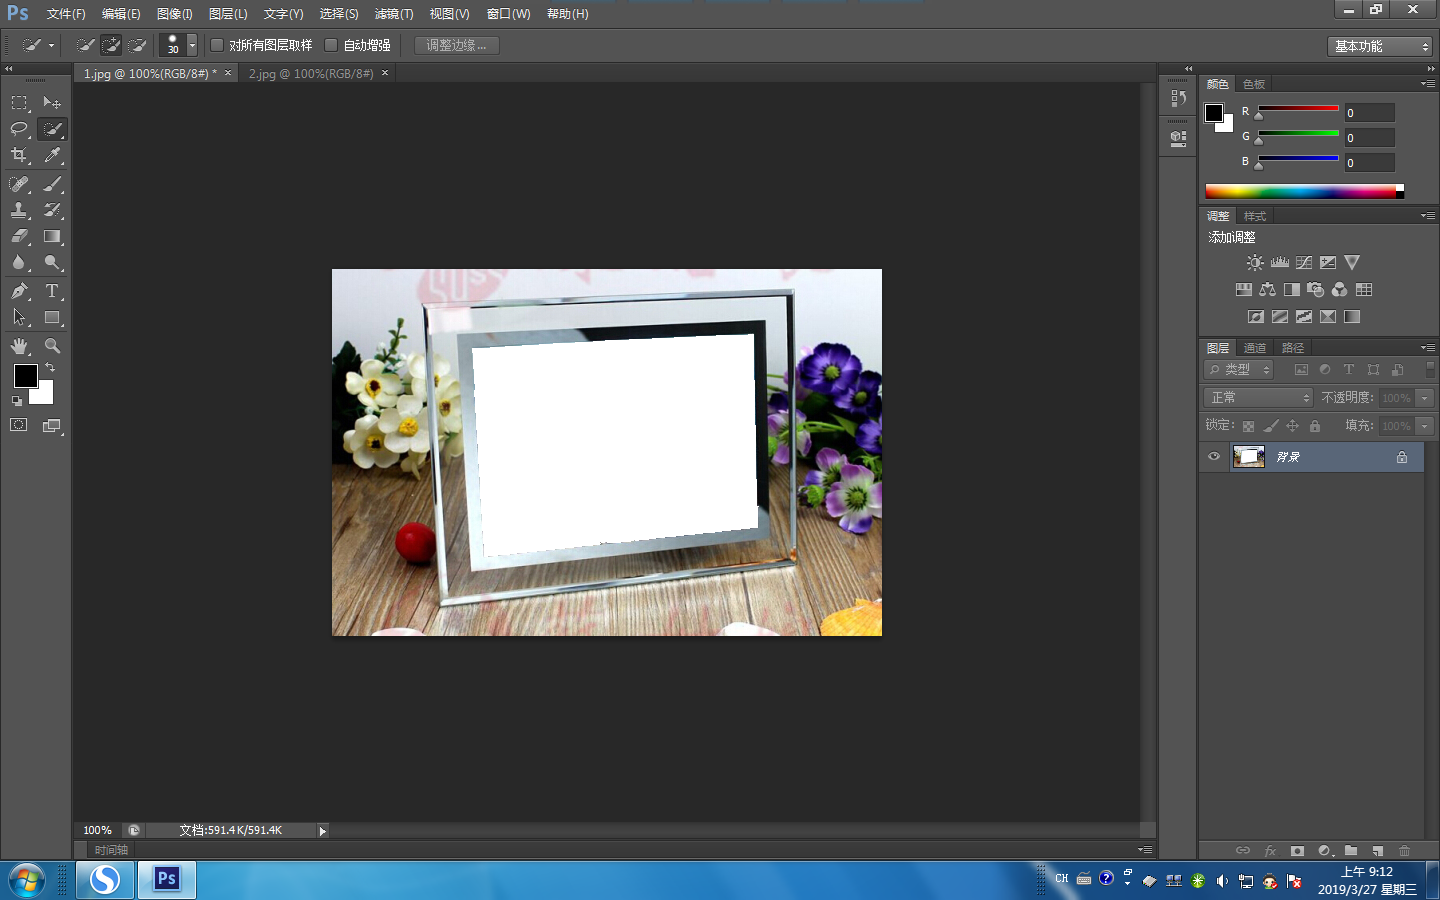Select the Brush tool

[x=52, y=184]
